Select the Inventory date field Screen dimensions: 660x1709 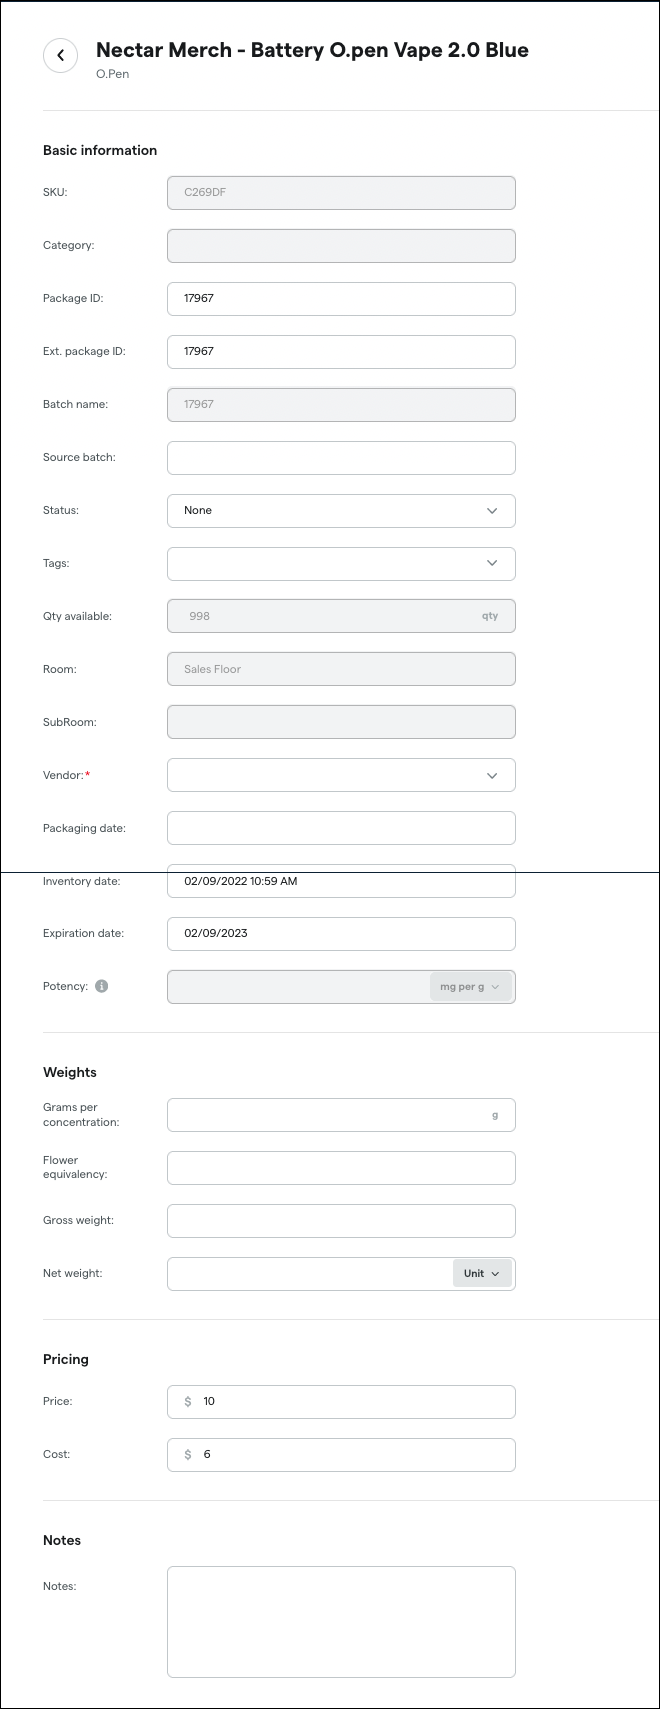click(341, 881)
